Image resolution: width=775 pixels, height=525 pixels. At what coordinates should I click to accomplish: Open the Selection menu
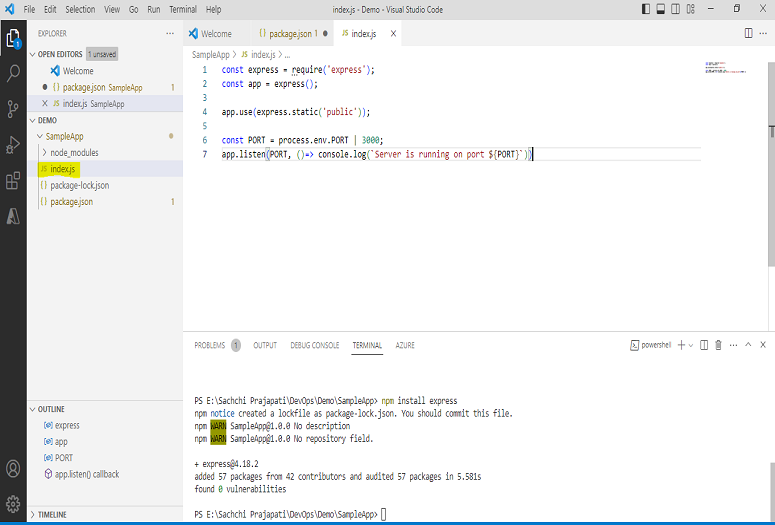(80, 9)
